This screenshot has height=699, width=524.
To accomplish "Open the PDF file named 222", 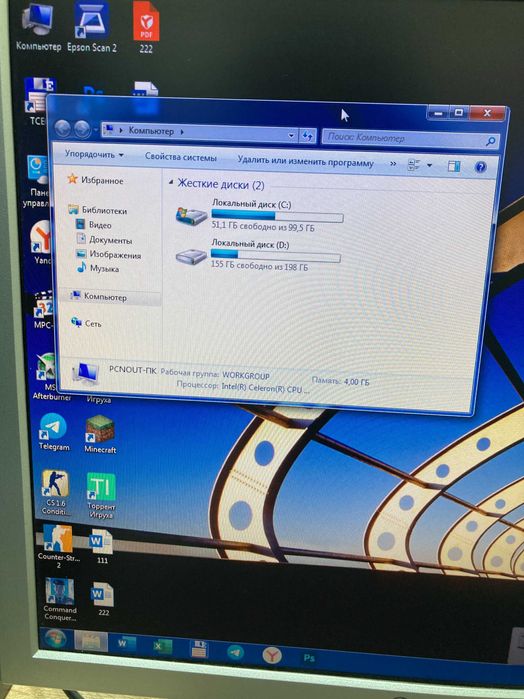I will click(146, 28).
